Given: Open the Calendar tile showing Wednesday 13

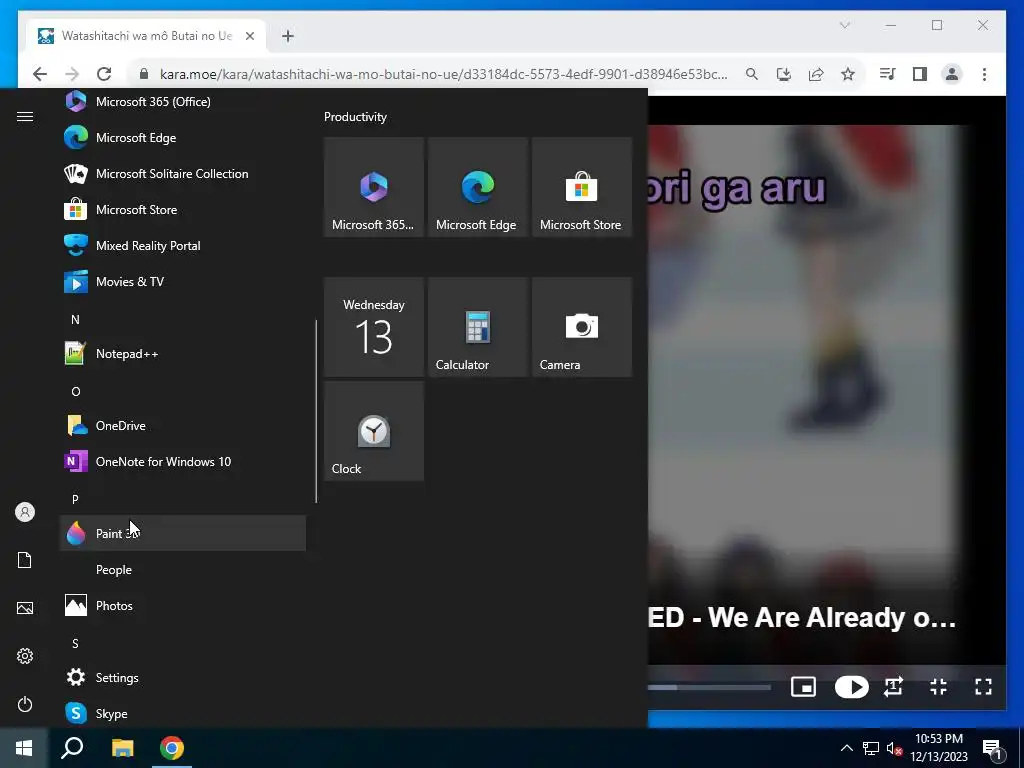Looking at the screenshot, I should click(x=374, y=327).
